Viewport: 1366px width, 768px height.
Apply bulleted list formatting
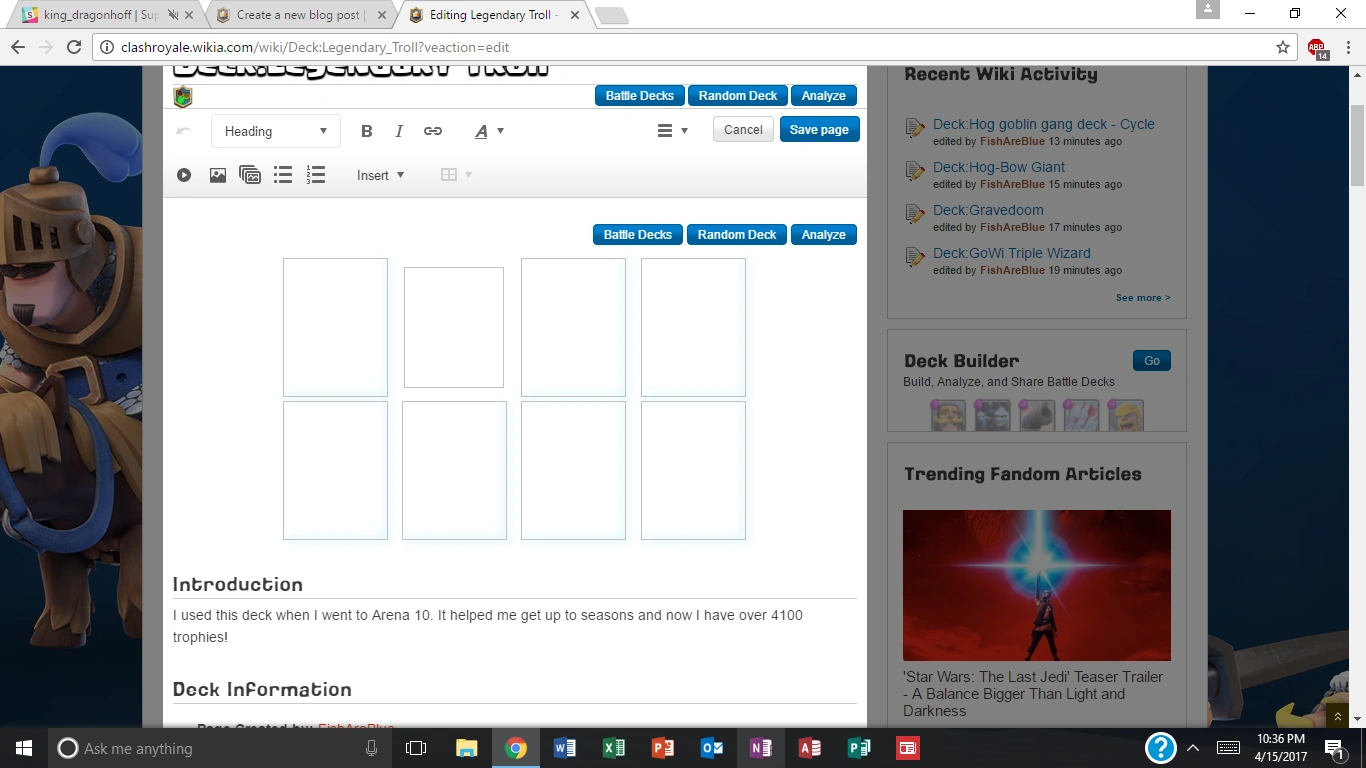coord(283,175)
